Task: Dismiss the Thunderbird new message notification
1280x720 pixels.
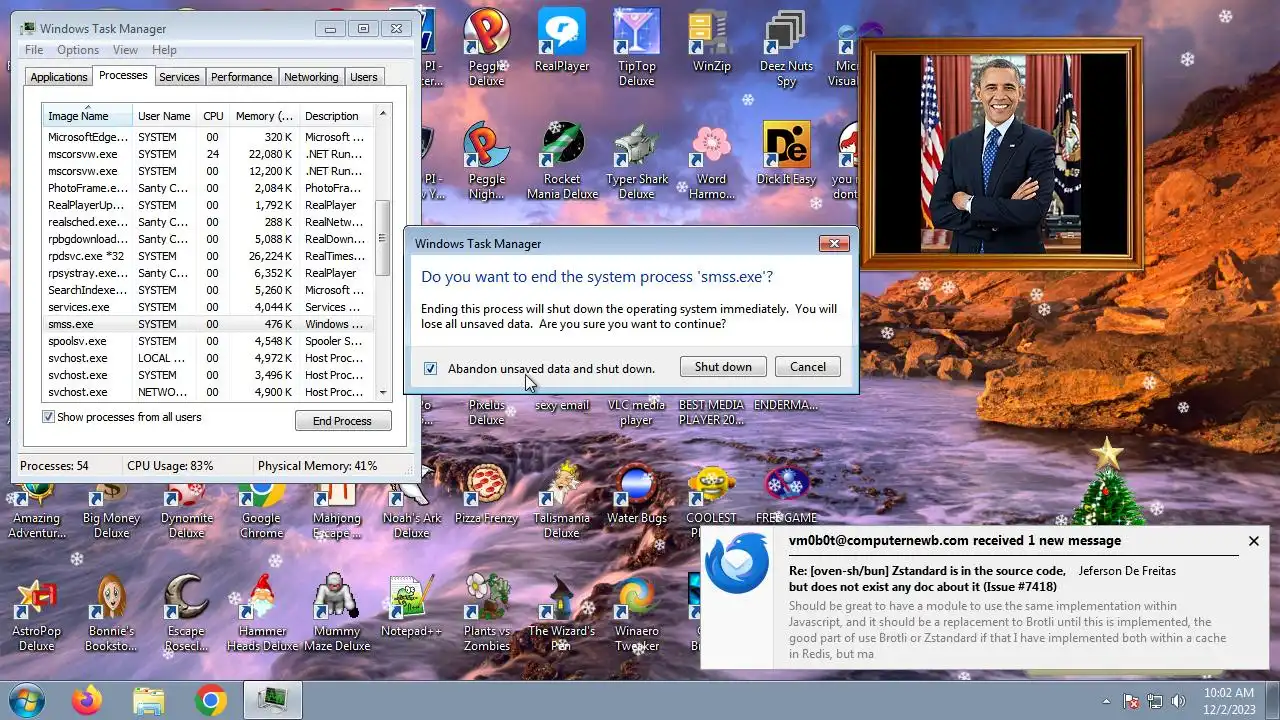Action: coord(1253,541)
